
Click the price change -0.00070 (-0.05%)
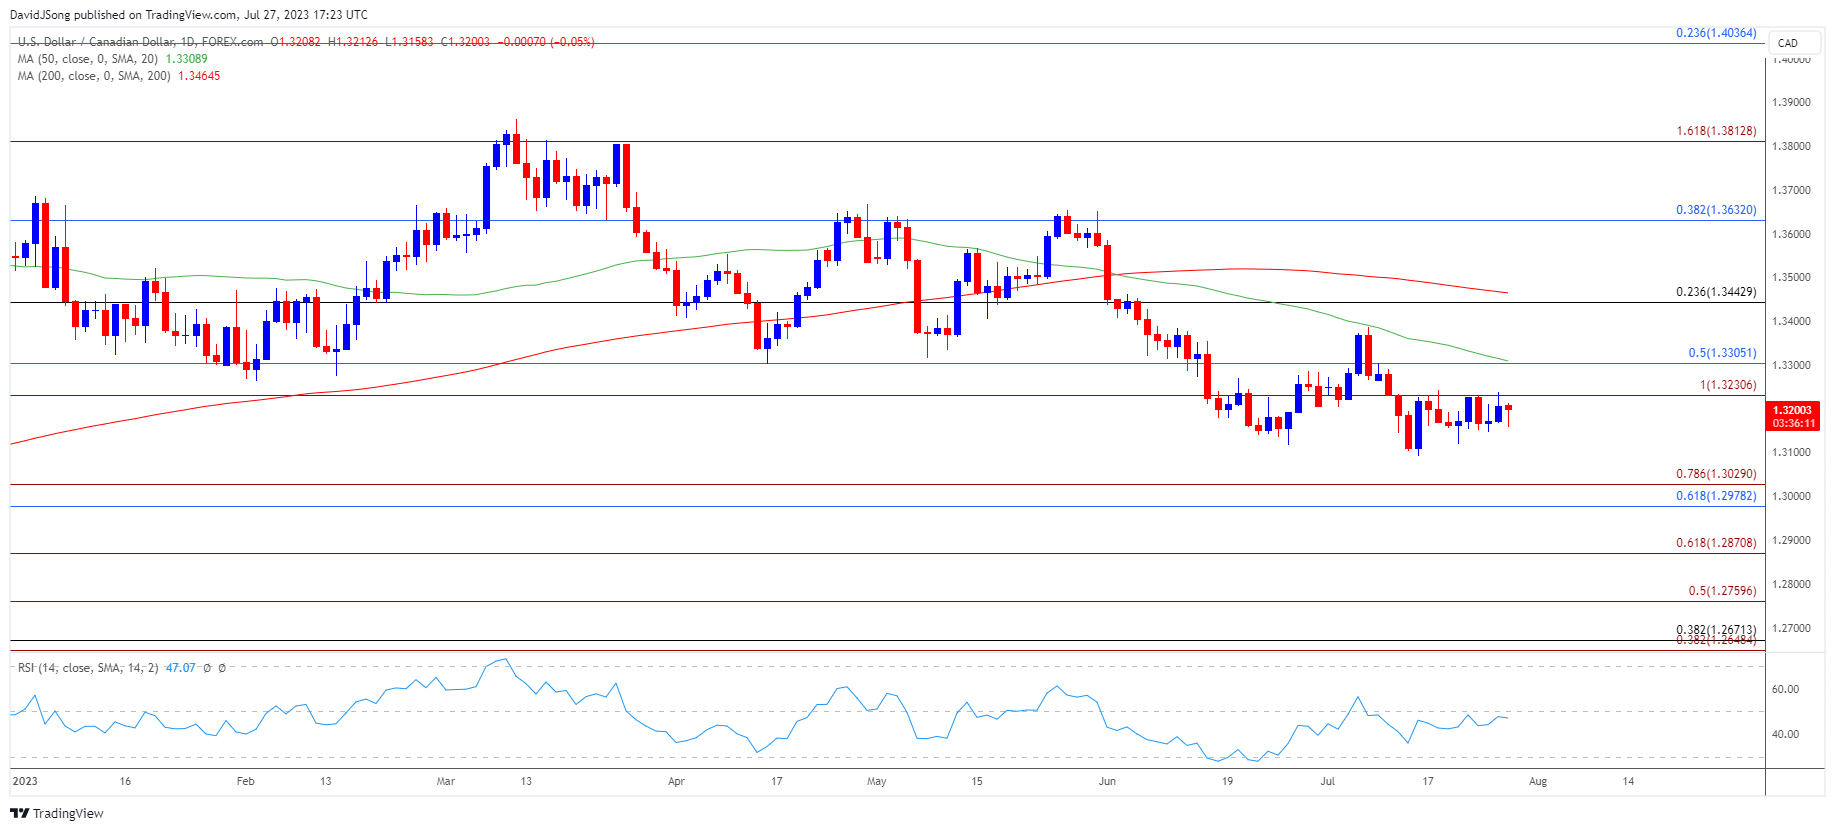[547, 42]
